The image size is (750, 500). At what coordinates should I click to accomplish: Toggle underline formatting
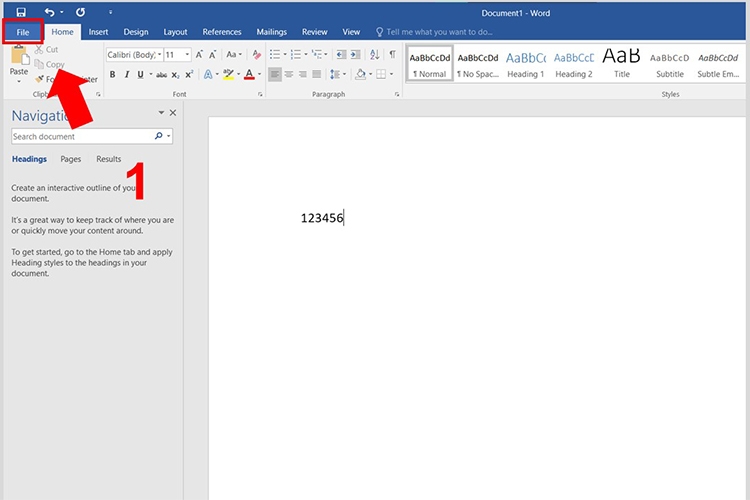coord(140,75)
